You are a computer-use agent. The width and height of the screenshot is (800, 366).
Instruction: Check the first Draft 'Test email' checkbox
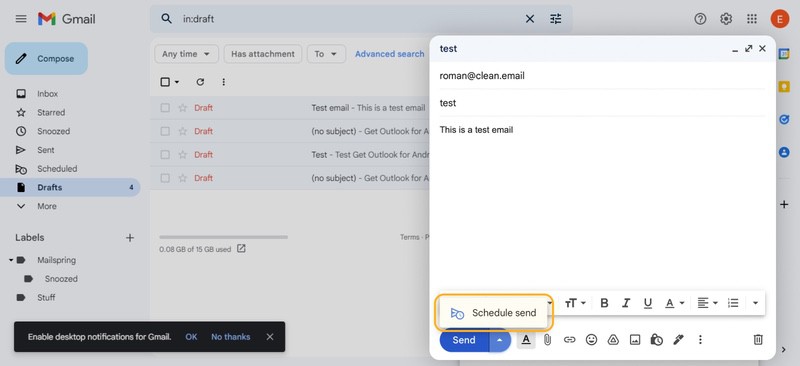[x=165, y=108]
